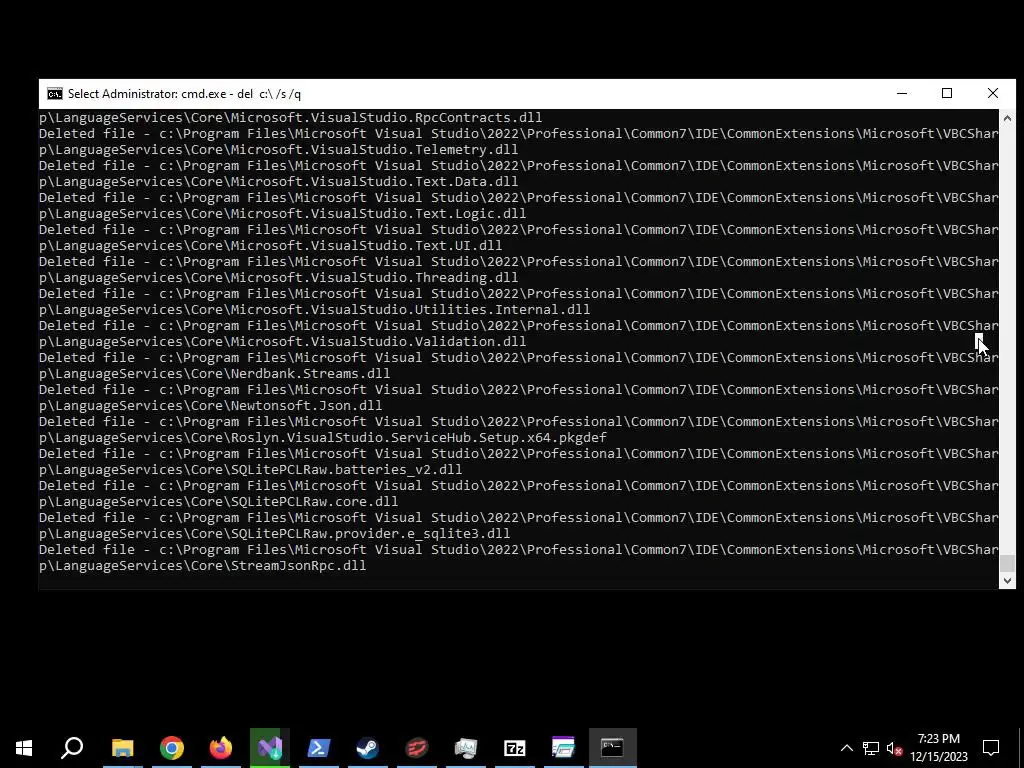Viewport: 1024px width, 768px height.
Task: Click the StreamJsonRpc.dll line
Action: 203,566
